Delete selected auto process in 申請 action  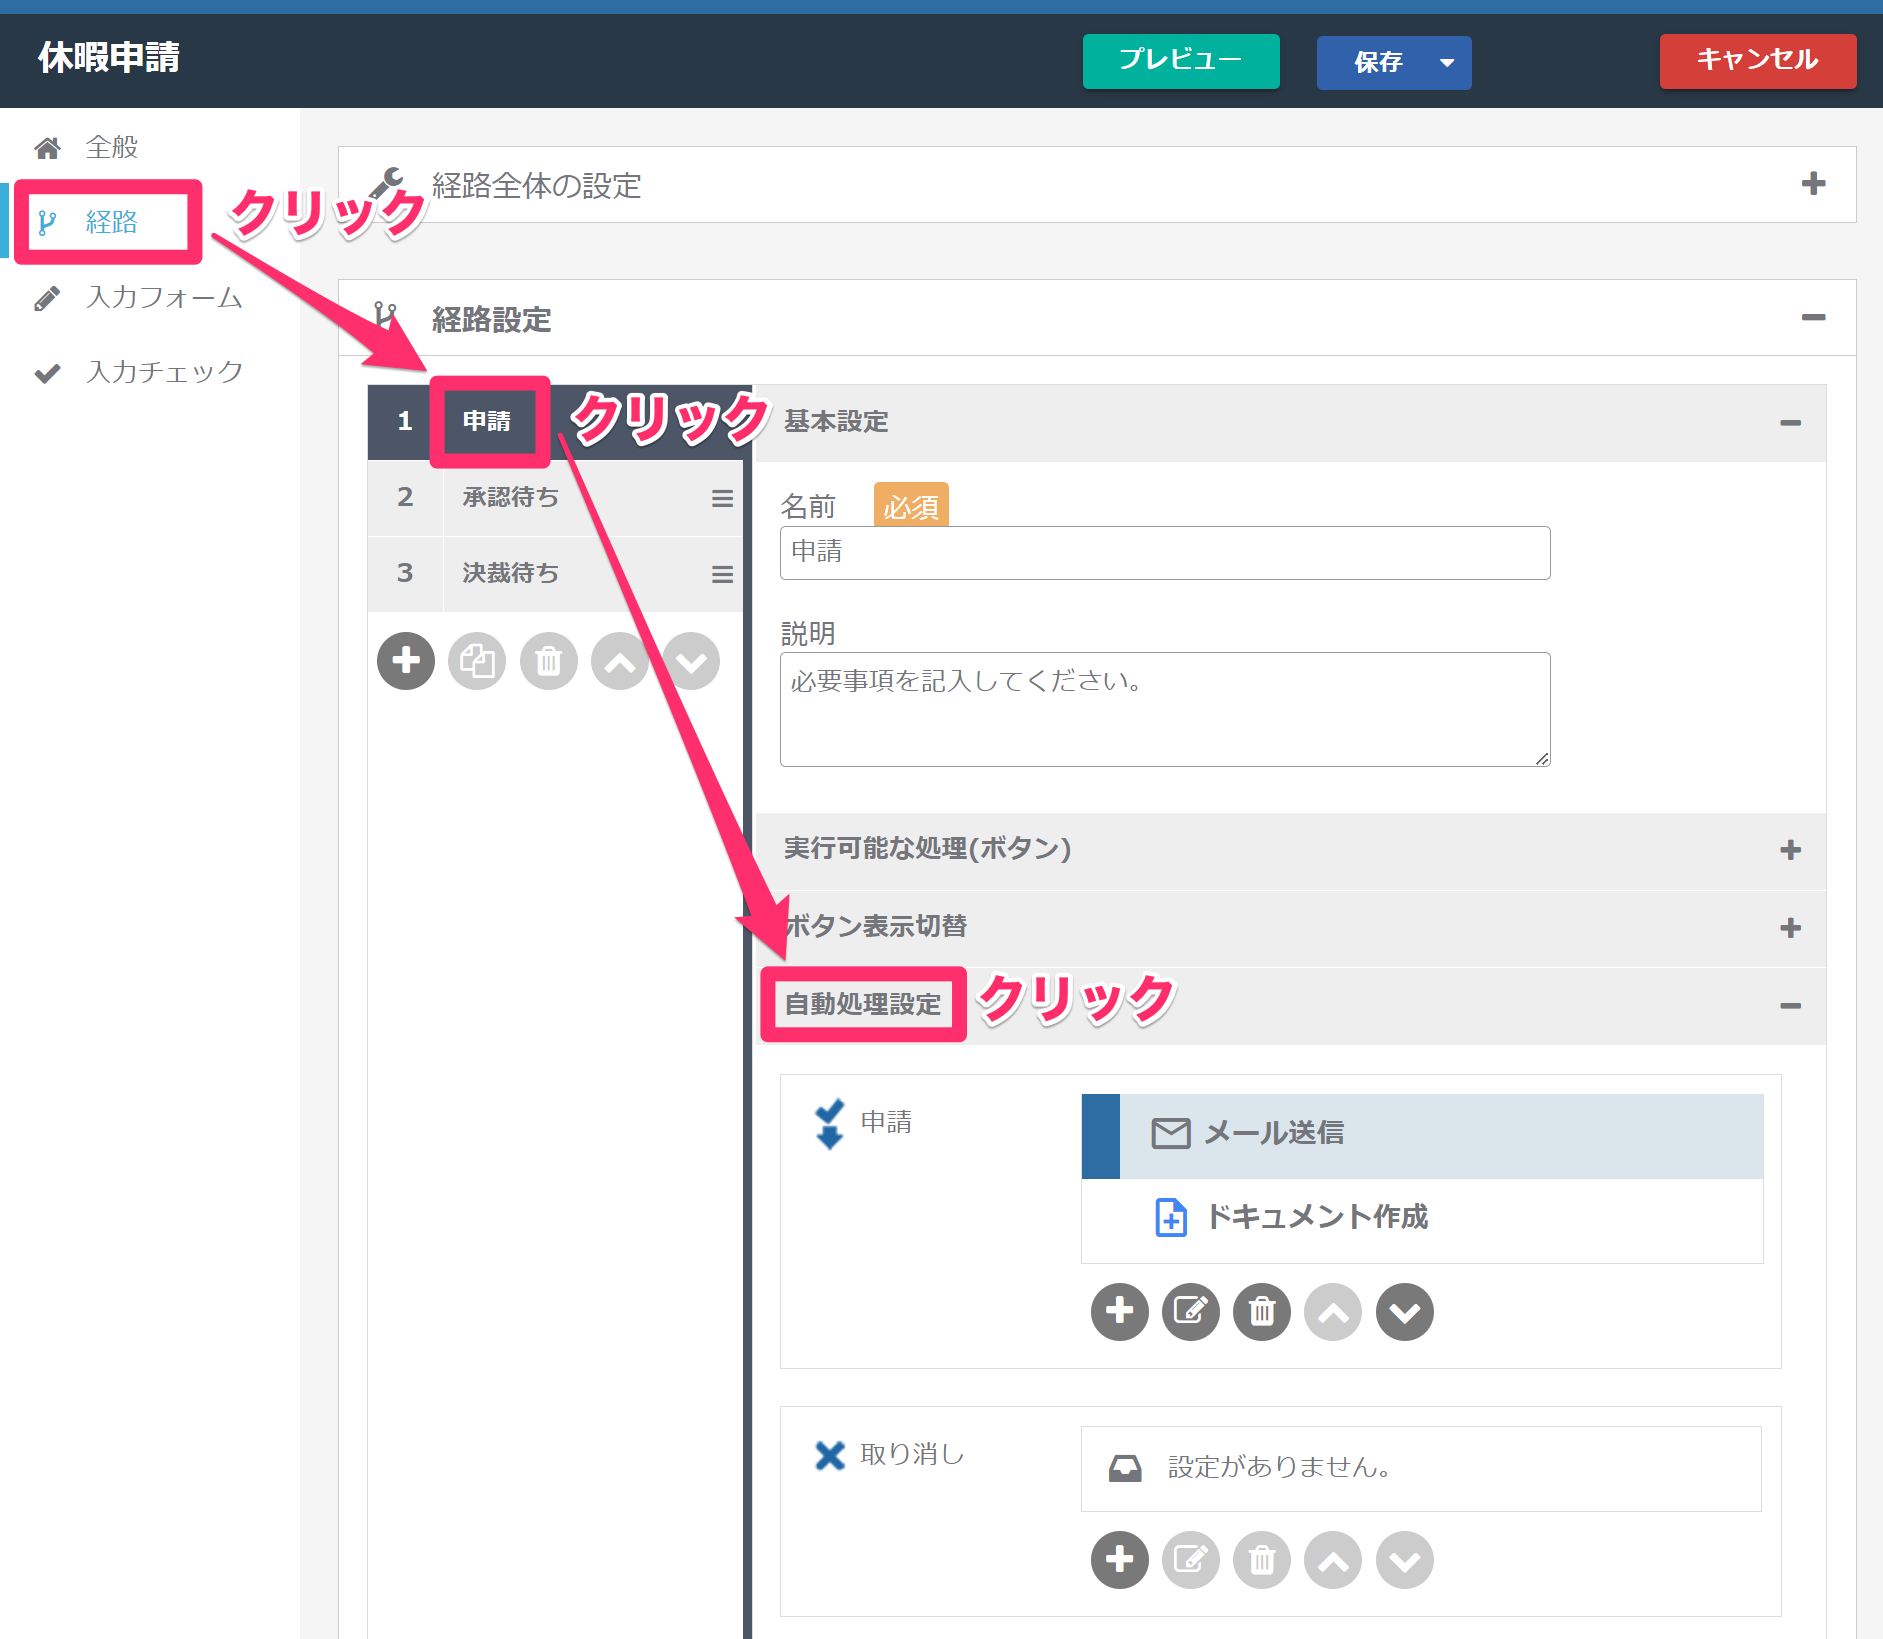1262,1311
